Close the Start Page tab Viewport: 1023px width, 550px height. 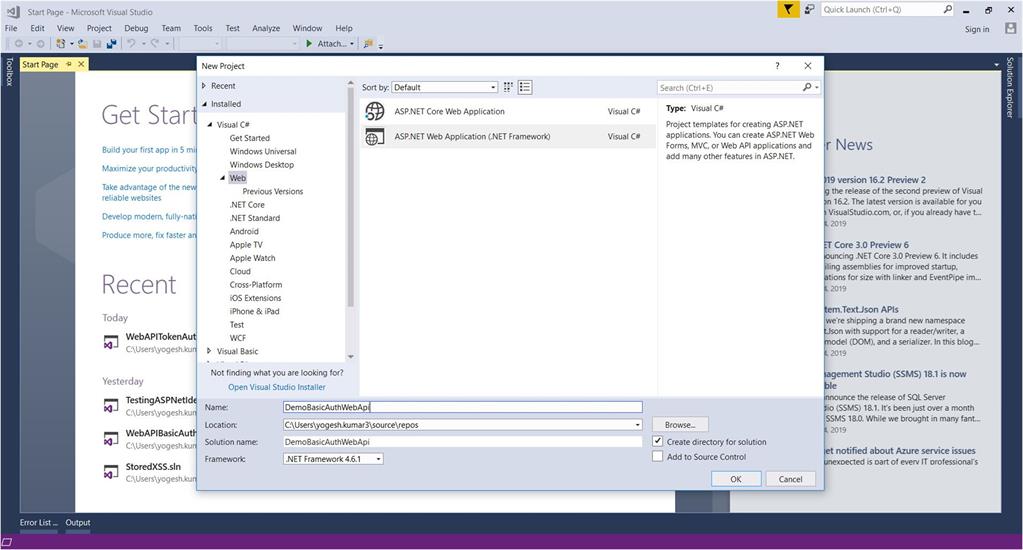(81, 64)
